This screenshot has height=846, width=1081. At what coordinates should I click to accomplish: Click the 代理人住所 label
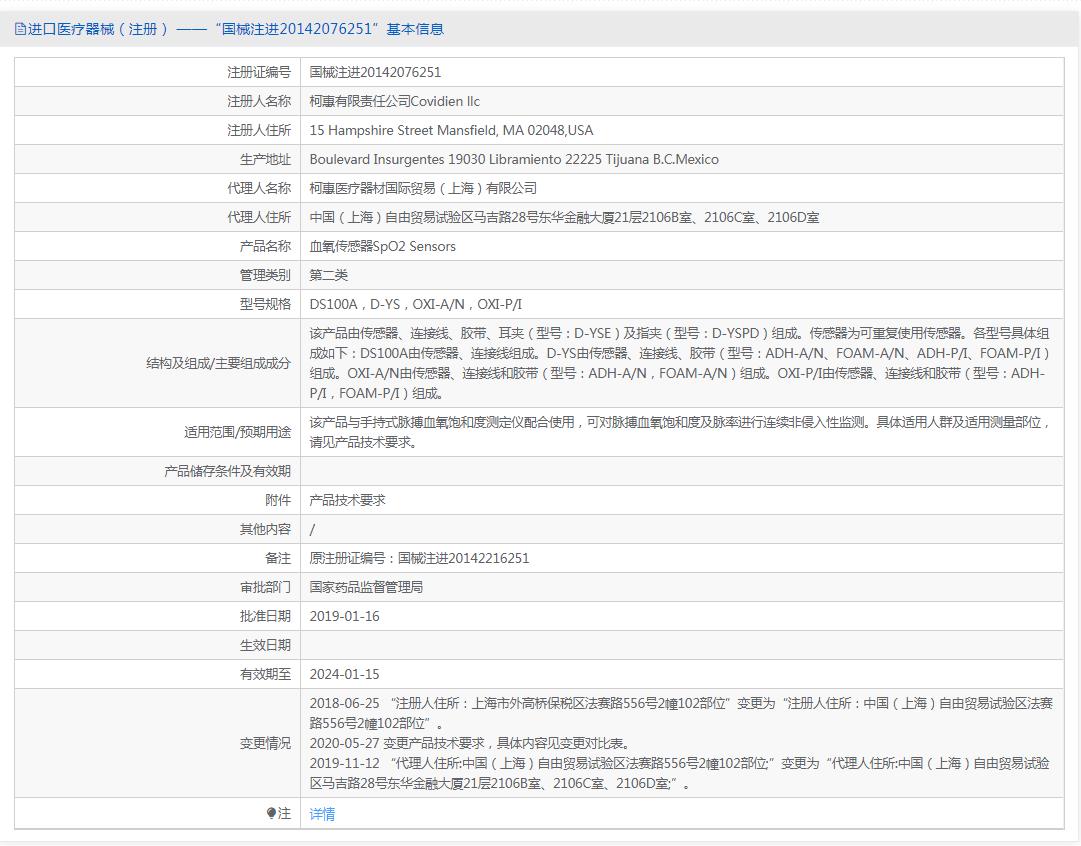pos(259,217)
